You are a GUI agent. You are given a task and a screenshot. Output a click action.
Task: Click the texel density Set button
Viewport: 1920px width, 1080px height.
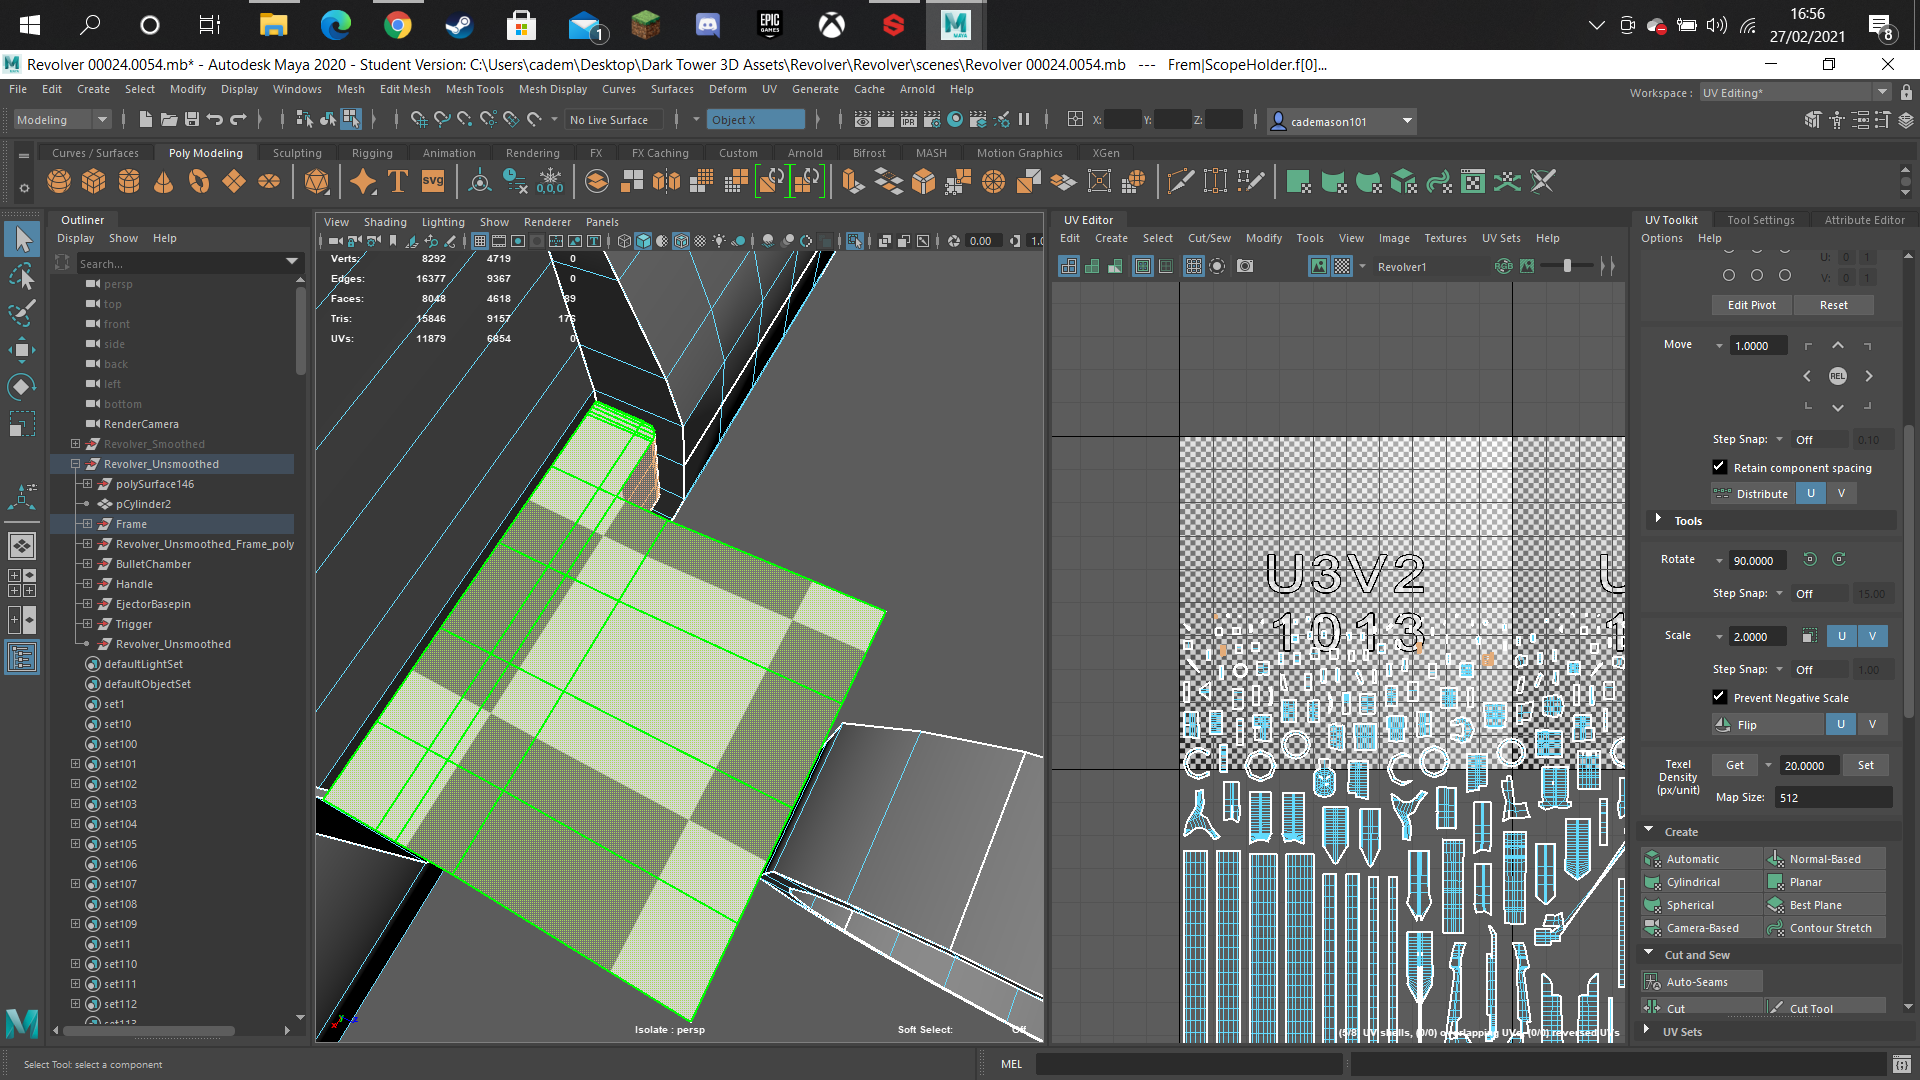[x=1866, y=765]
